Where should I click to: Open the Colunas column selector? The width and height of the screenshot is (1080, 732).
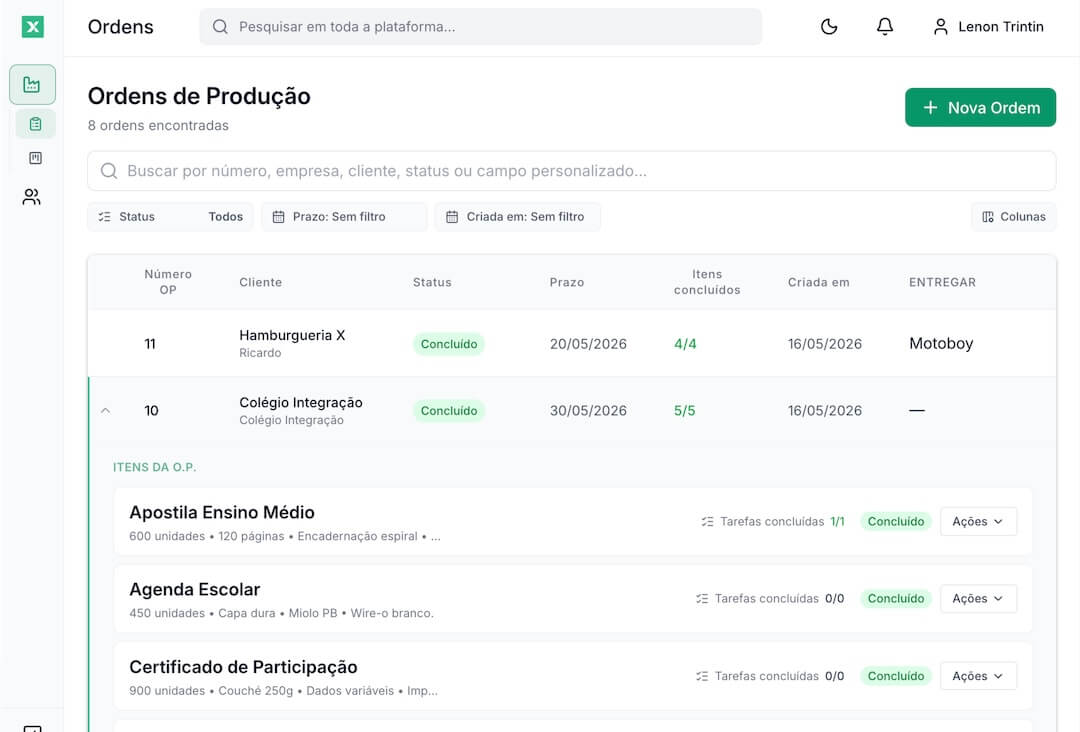click(1014, 217)
